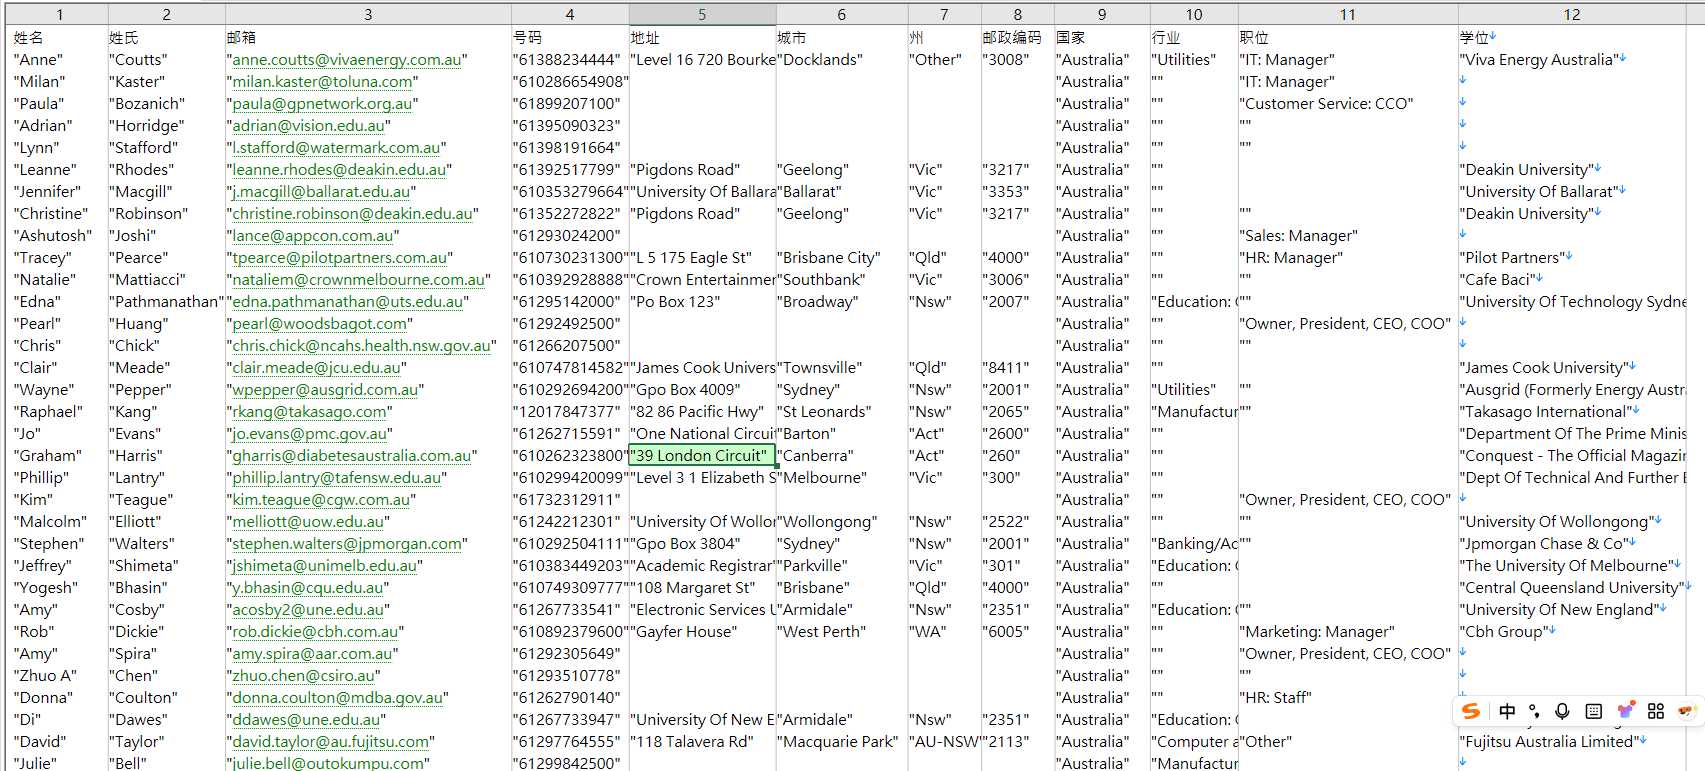1705x771 pixels.
Task: Open the soft keyboard icon on input toolbar
Action: tap(1594, 711)
